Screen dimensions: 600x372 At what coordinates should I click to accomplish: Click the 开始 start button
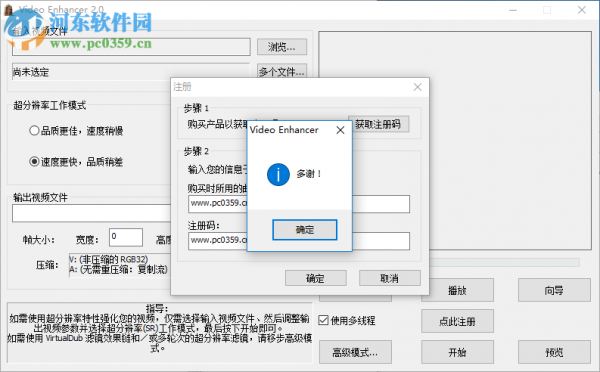coord(457,352)
